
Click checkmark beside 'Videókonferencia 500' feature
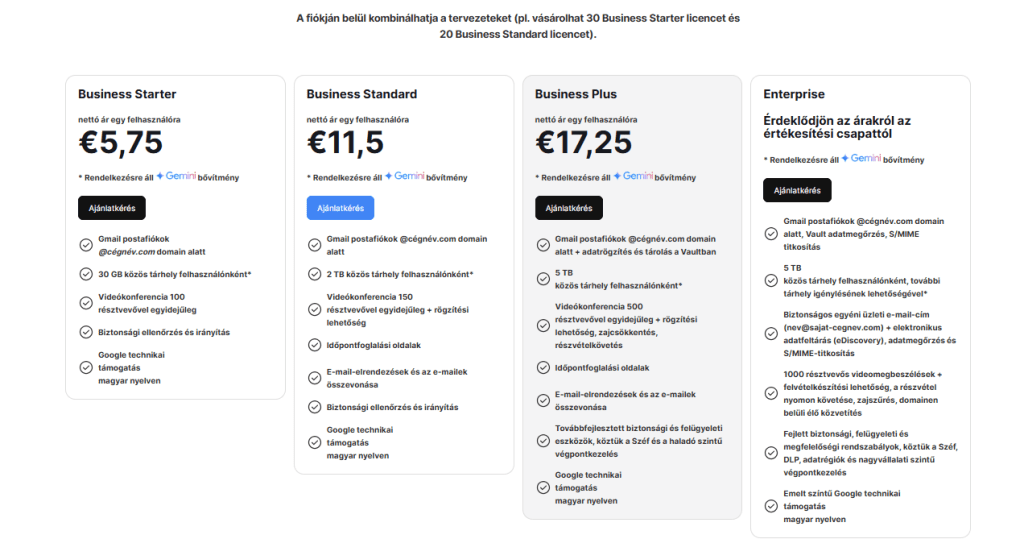click(543, 326)
